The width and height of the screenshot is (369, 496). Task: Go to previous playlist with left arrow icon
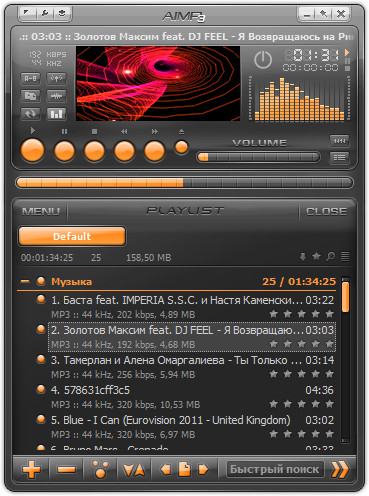pos(166,469)
